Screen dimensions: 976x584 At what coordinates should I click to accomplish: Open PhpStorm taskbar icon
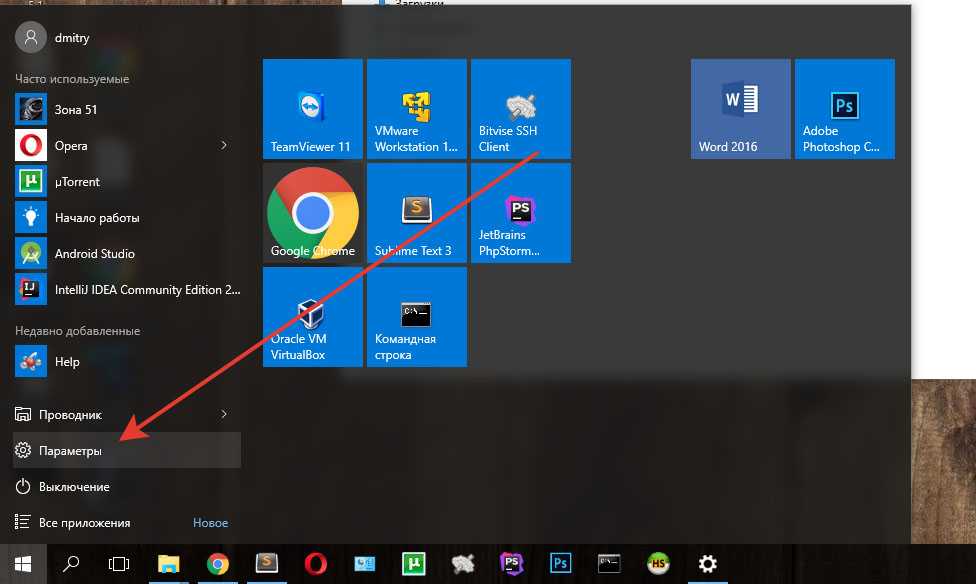[x=512, y=564]
